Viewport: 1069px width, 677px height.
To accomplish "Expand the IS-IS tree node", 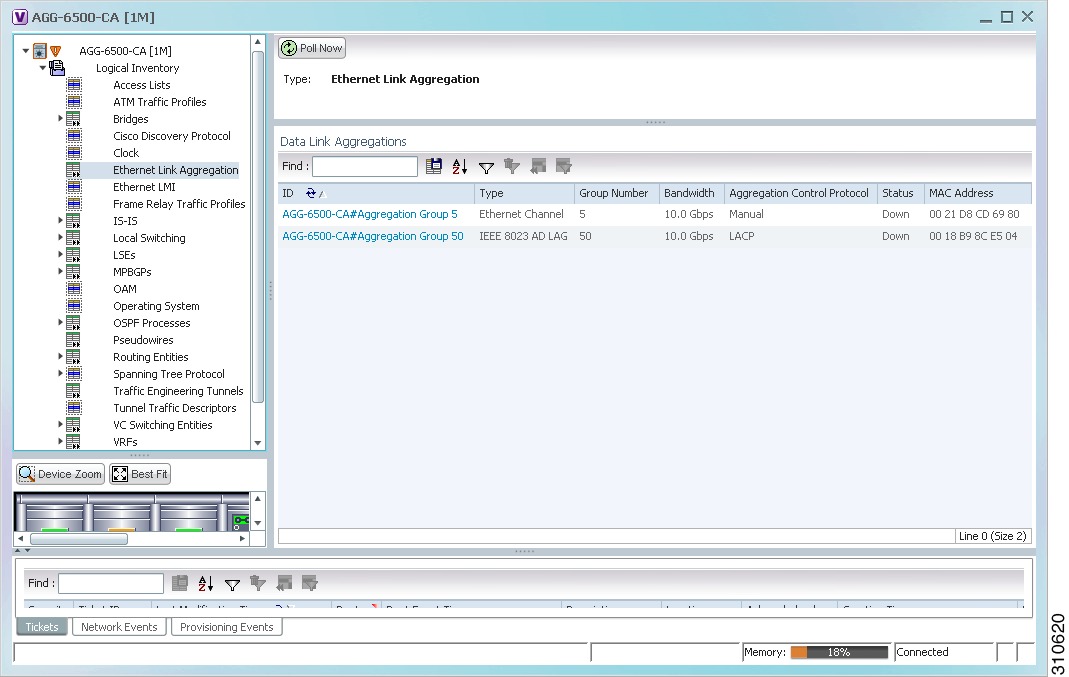I will [x=60, y=220].
